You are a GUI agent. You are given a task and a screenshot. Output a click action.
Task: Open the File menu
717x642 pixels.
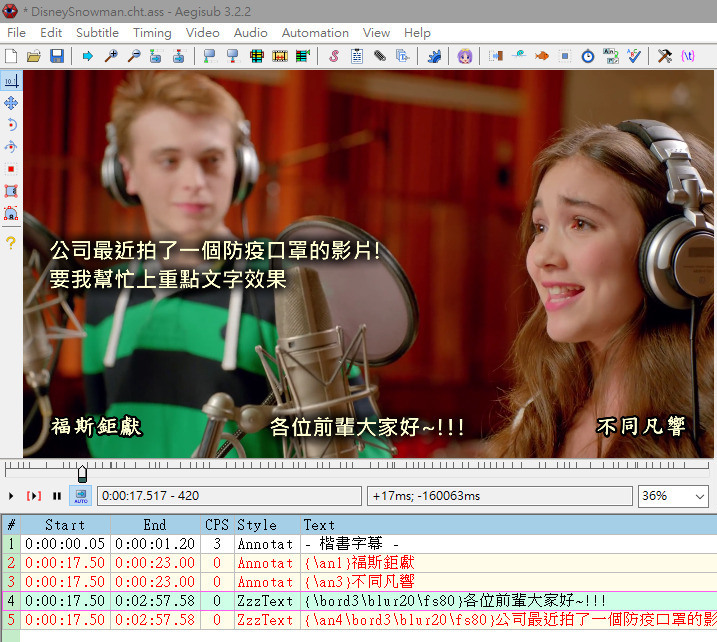tap(16, 33)
